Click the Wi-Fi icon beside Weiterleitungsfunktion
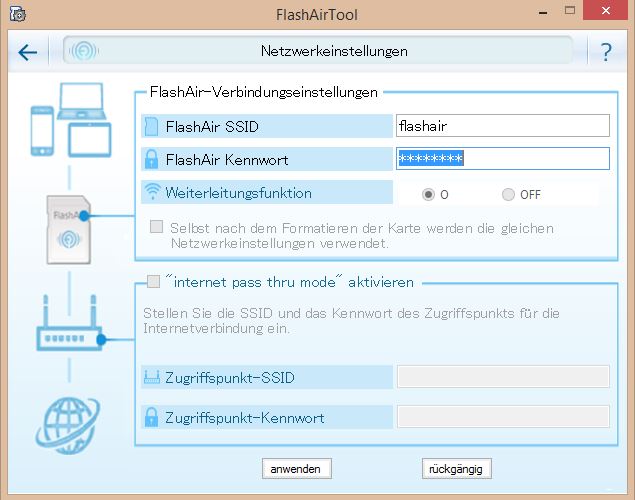 (152, 192)
